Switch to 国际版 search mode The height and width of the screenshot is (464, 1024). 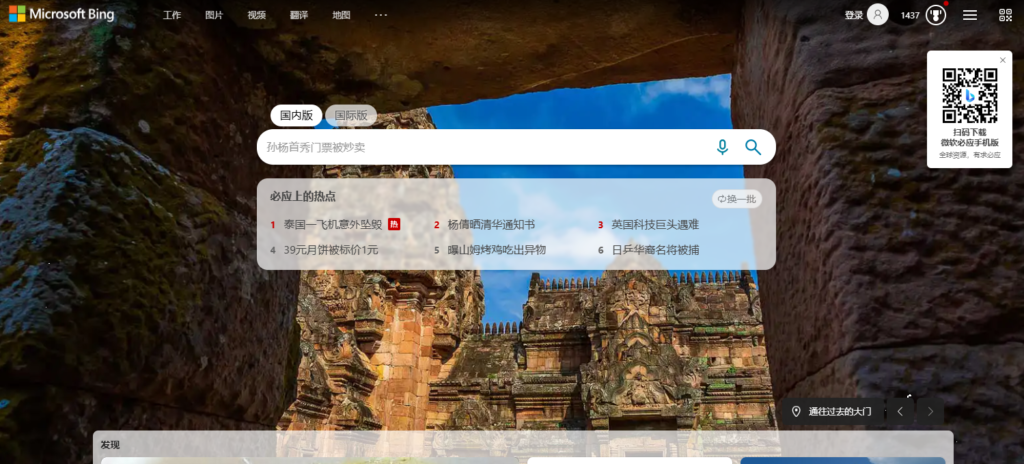[351, 116]
